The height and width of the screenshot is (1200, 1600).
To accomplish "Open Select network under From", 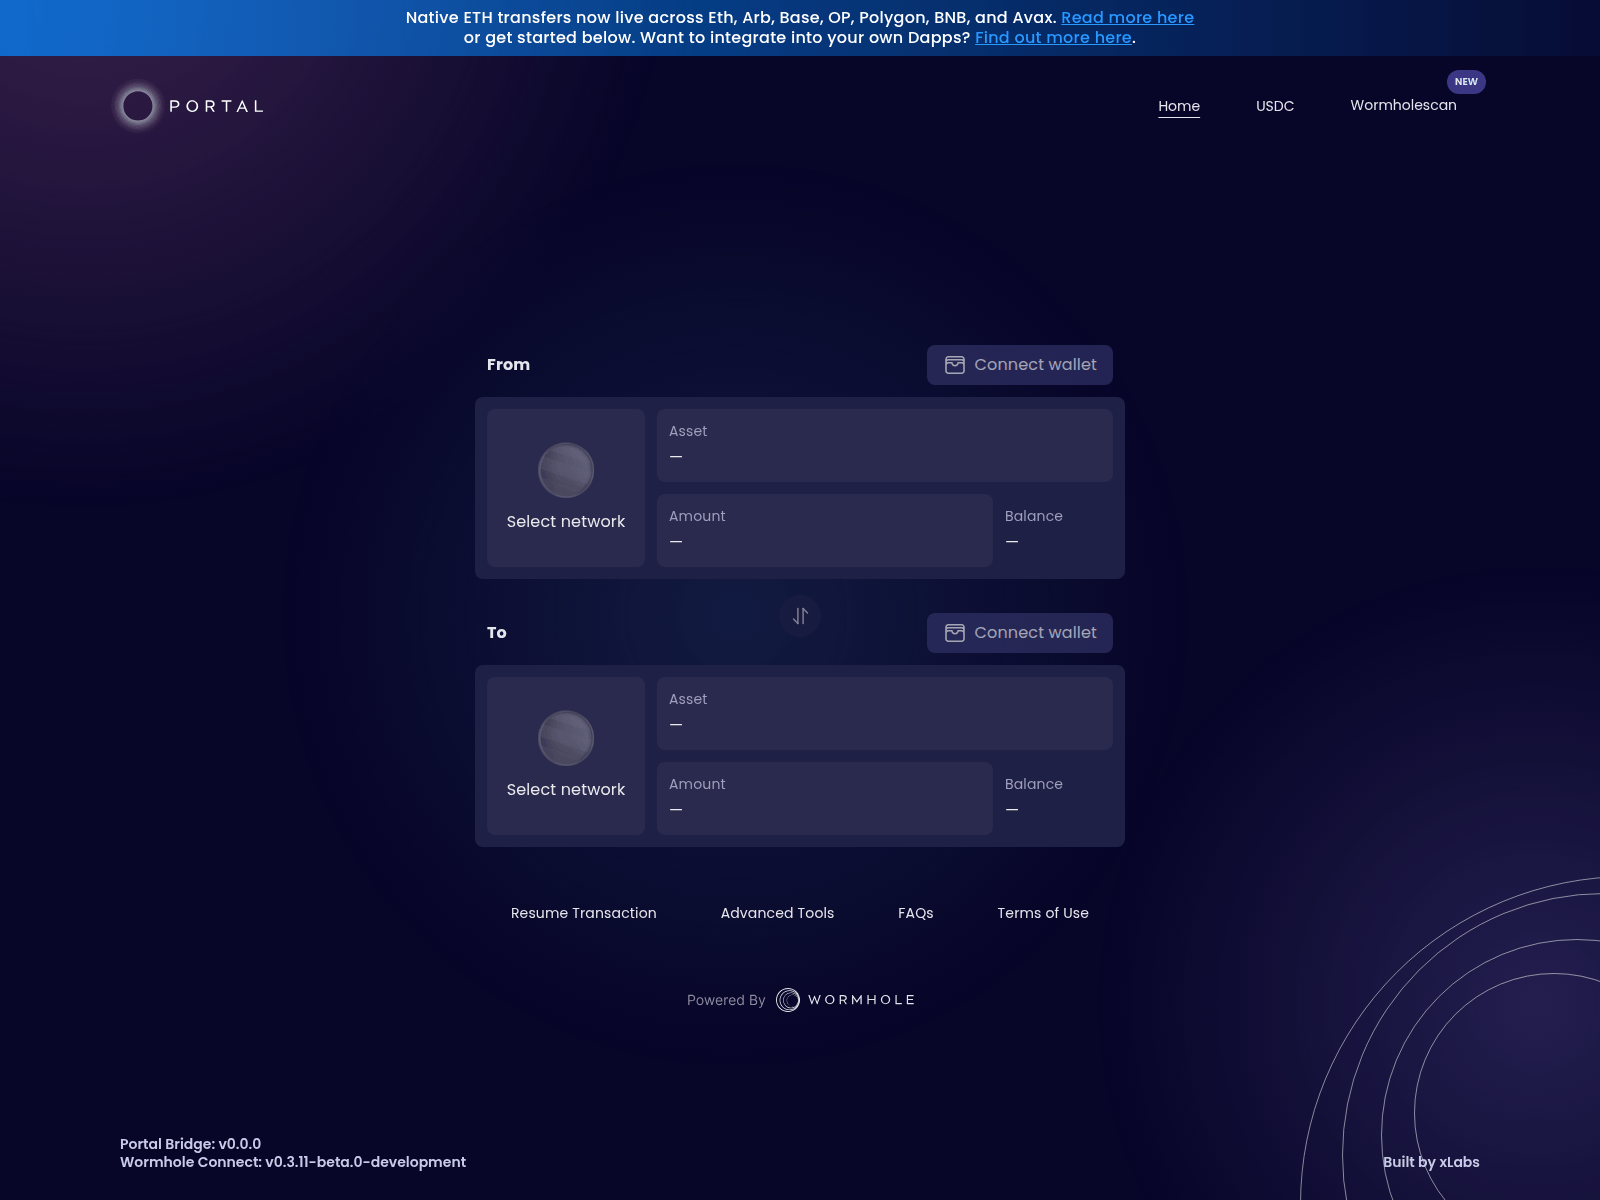I will point(566,488).
